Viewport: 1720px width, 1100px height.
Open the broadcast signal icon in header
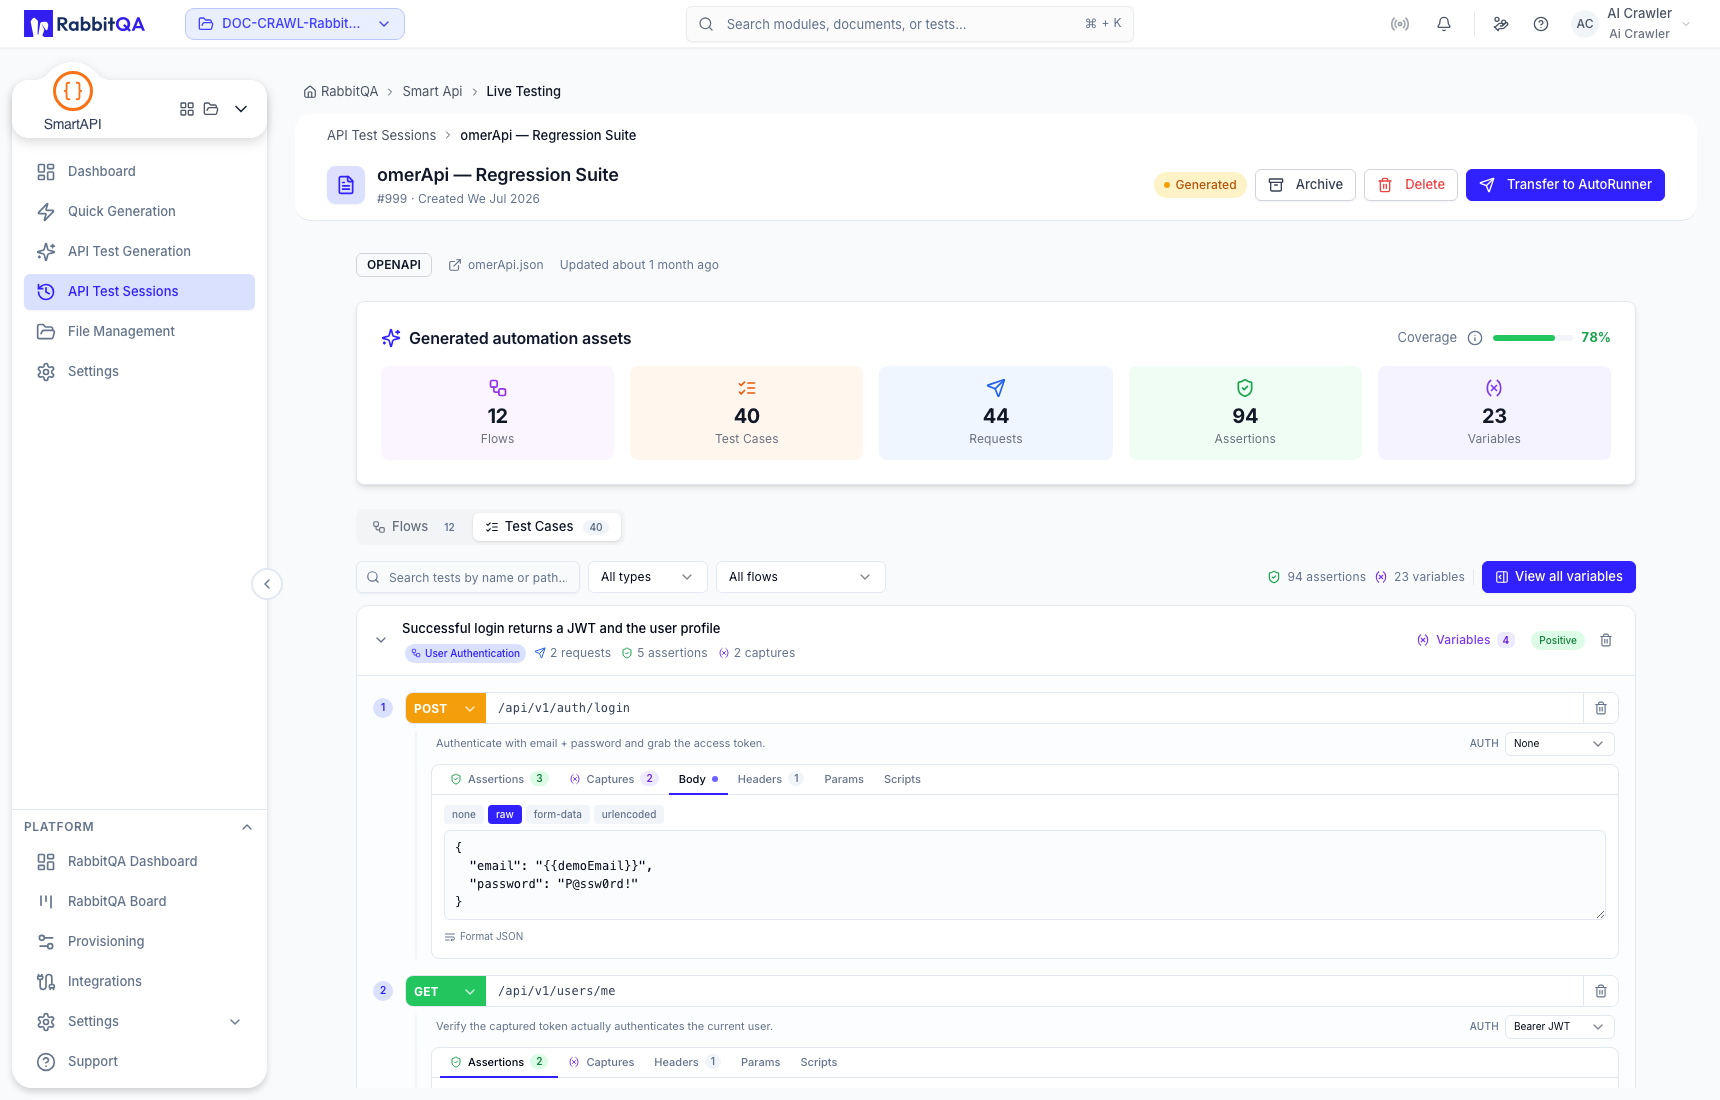tap(1400, 24)
